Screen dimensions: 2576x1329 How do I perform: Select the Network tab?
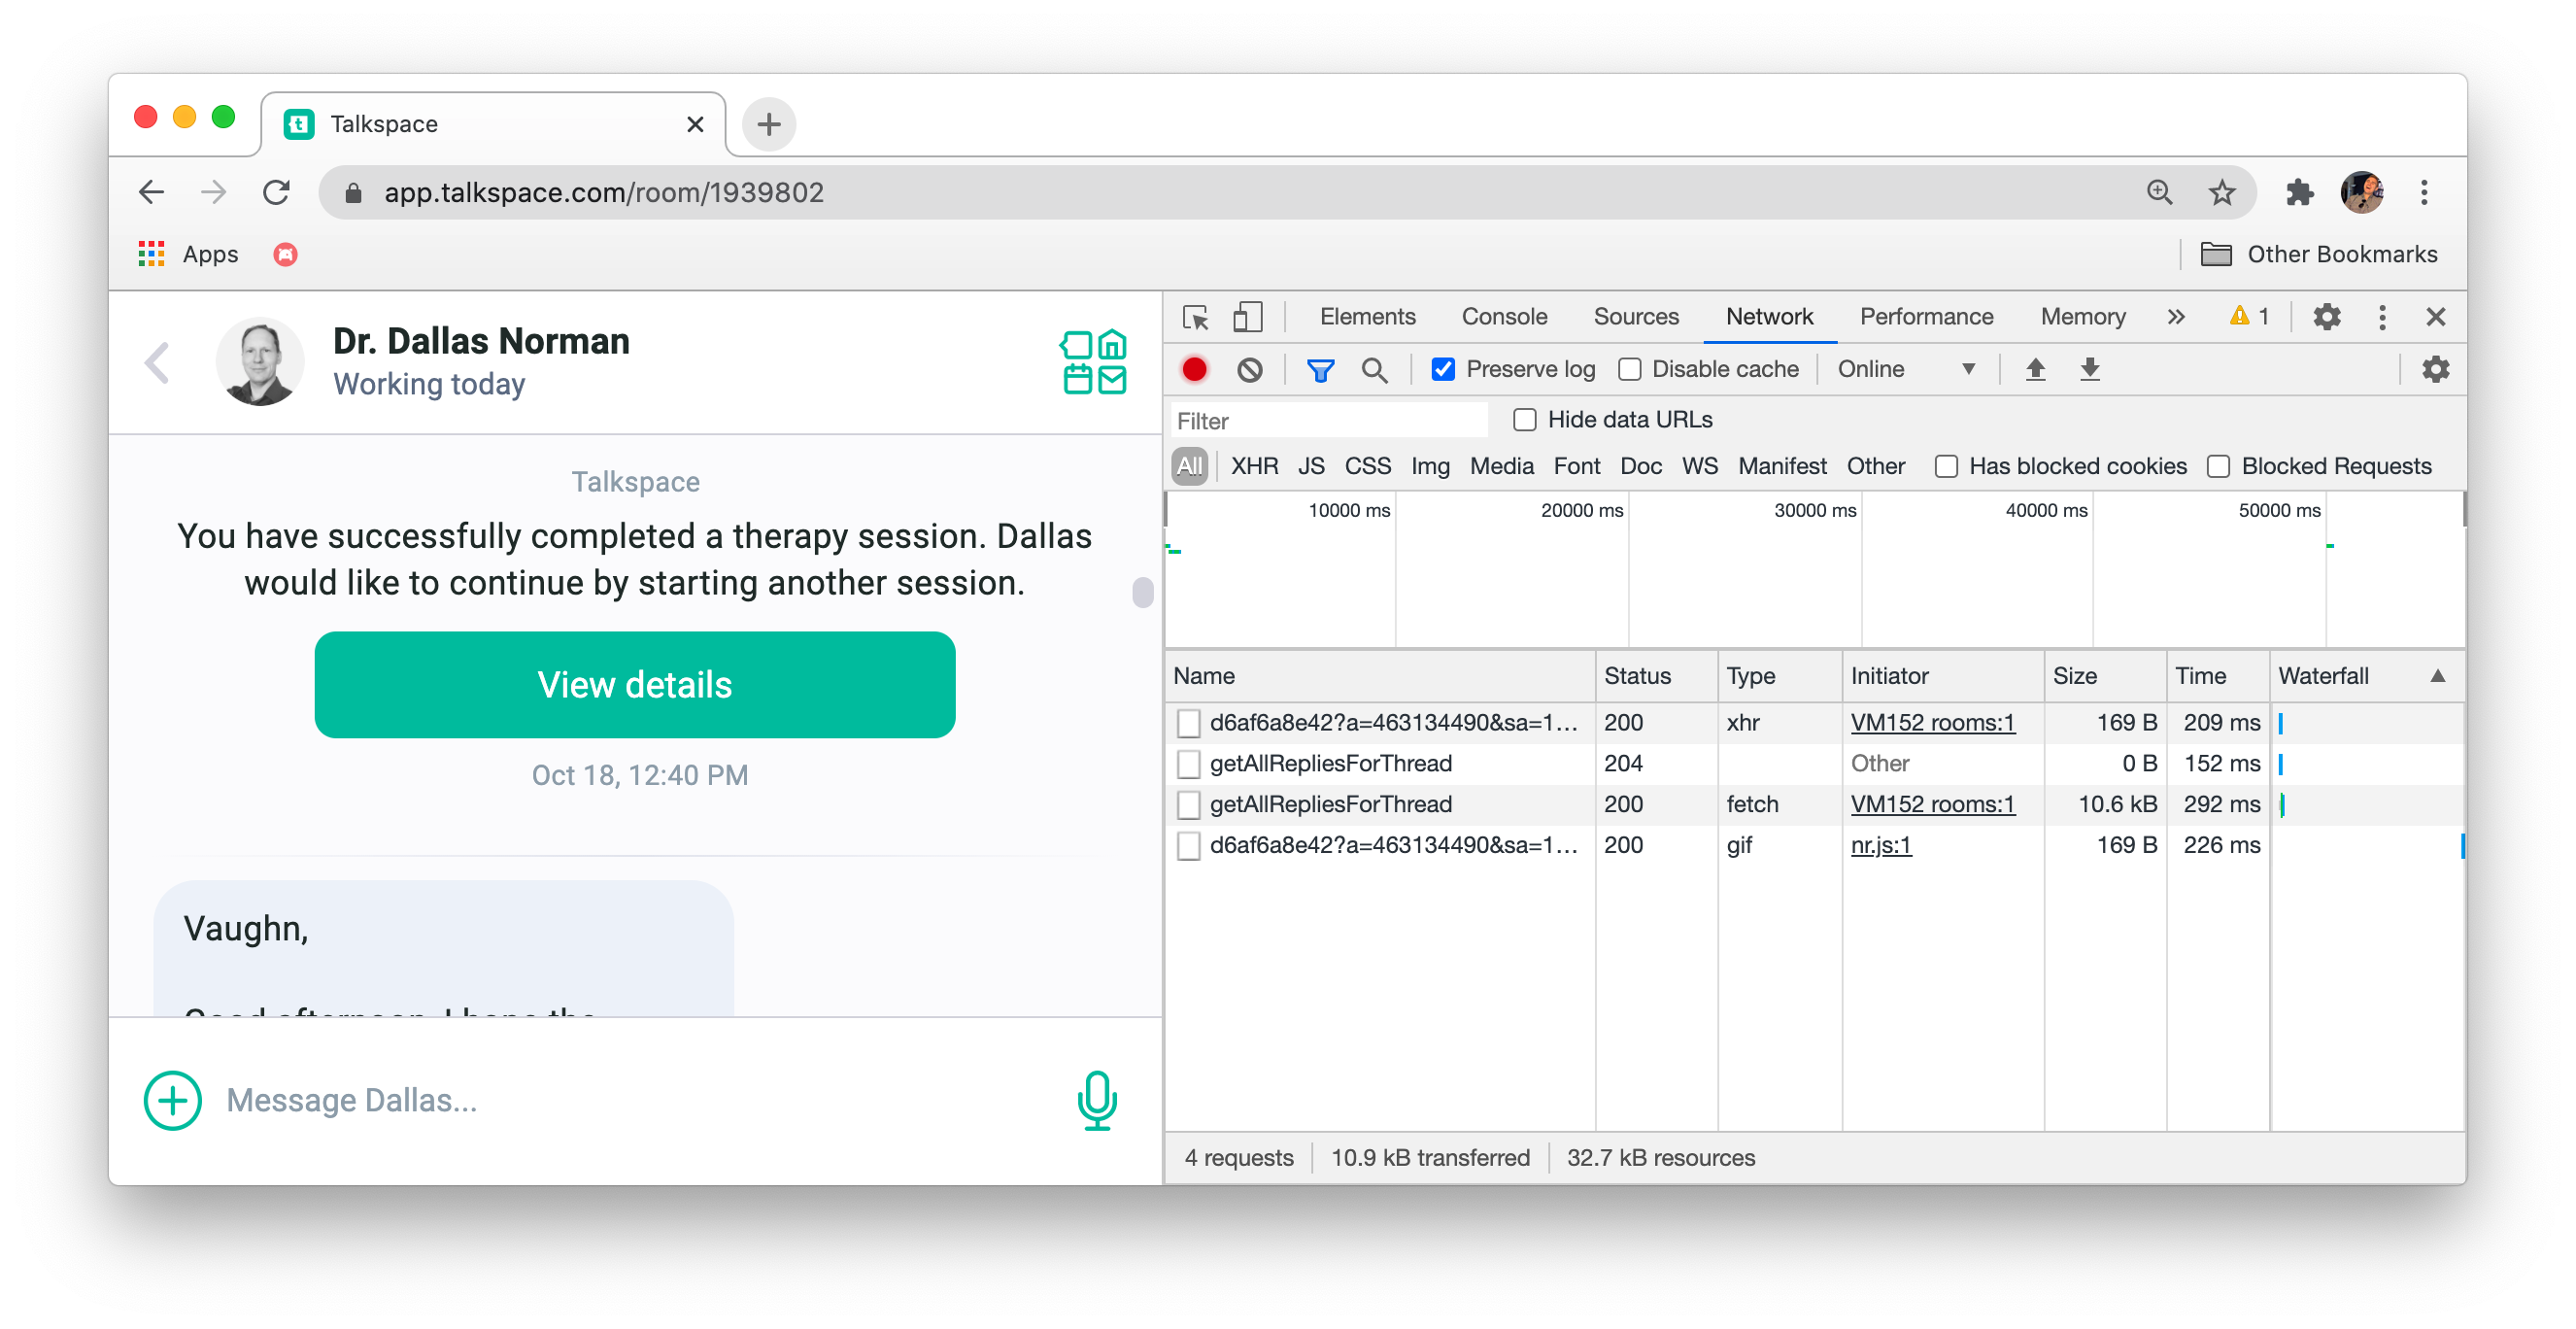point(1769,317)
